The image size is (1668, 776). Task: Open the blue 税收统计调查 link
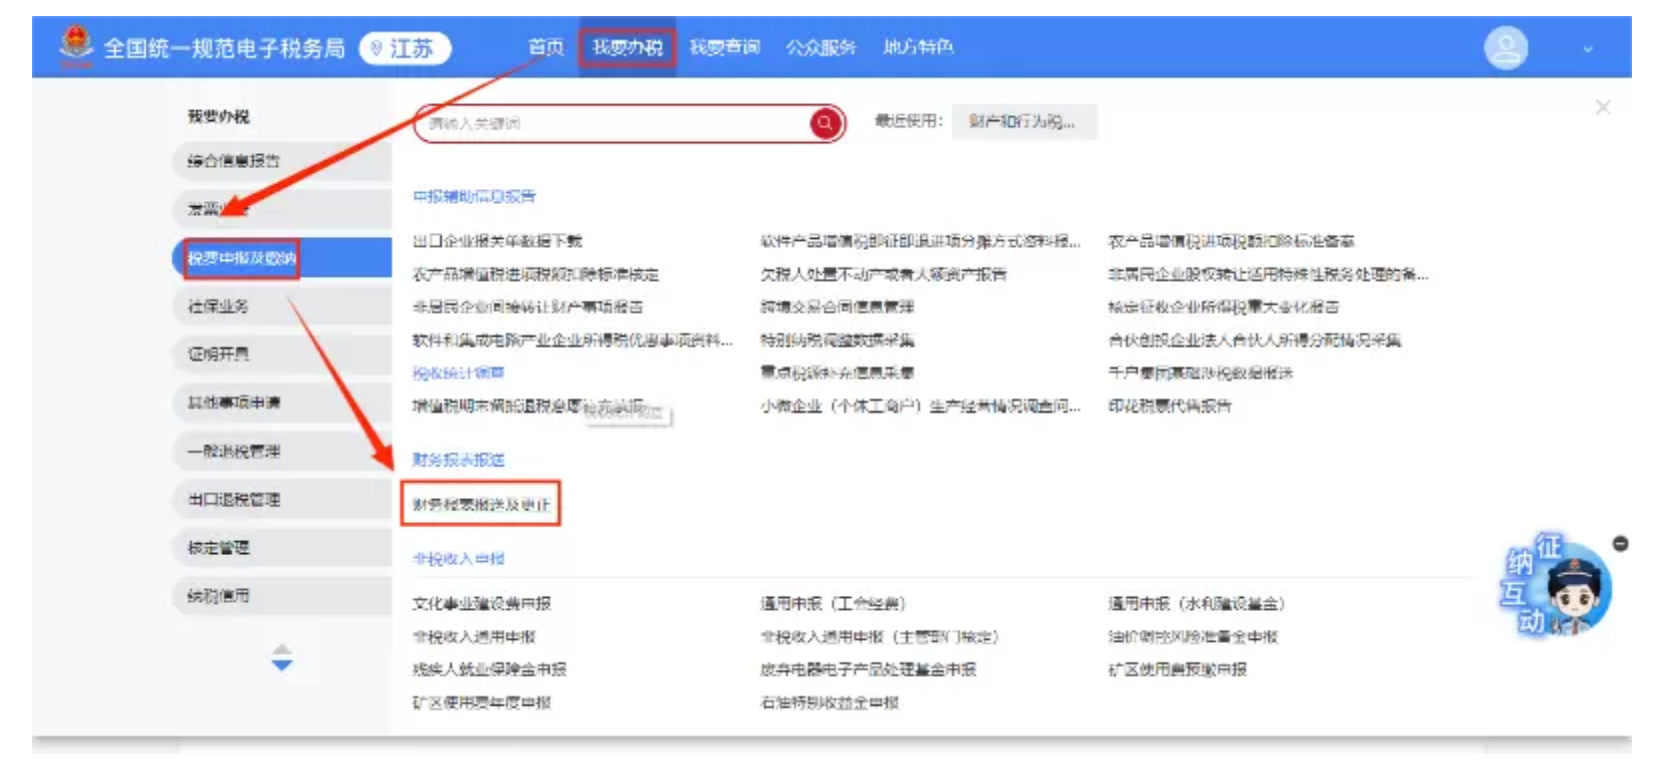click(458, 373)
